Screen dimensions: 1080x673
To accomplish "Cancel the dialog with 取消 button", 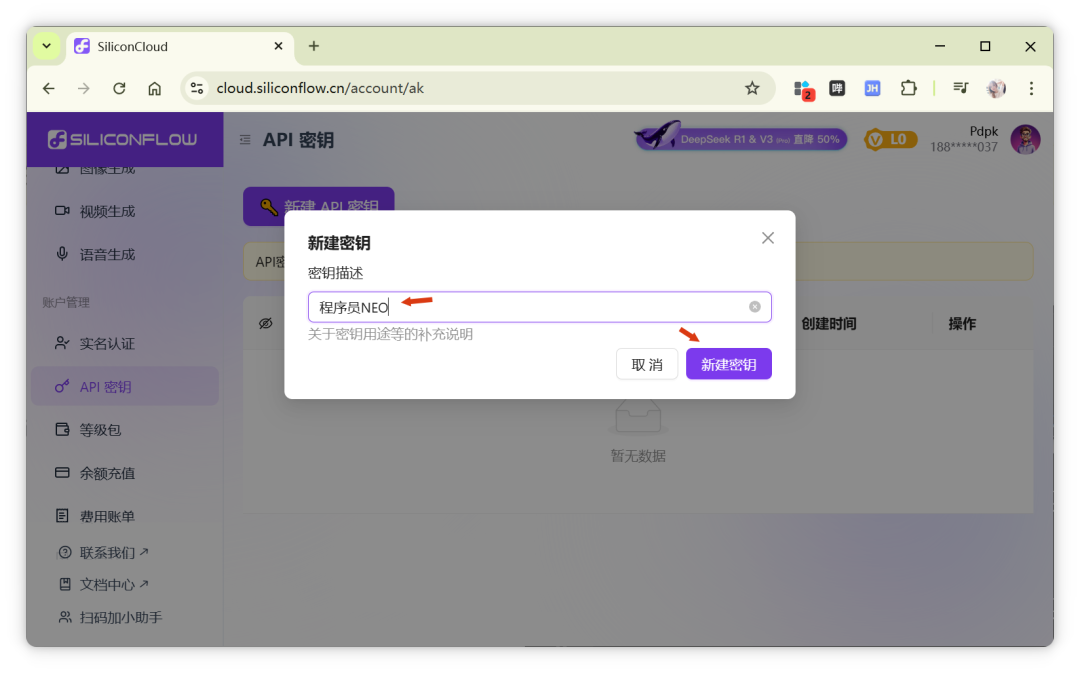I will pyautogui.click(x=647, y=364).
